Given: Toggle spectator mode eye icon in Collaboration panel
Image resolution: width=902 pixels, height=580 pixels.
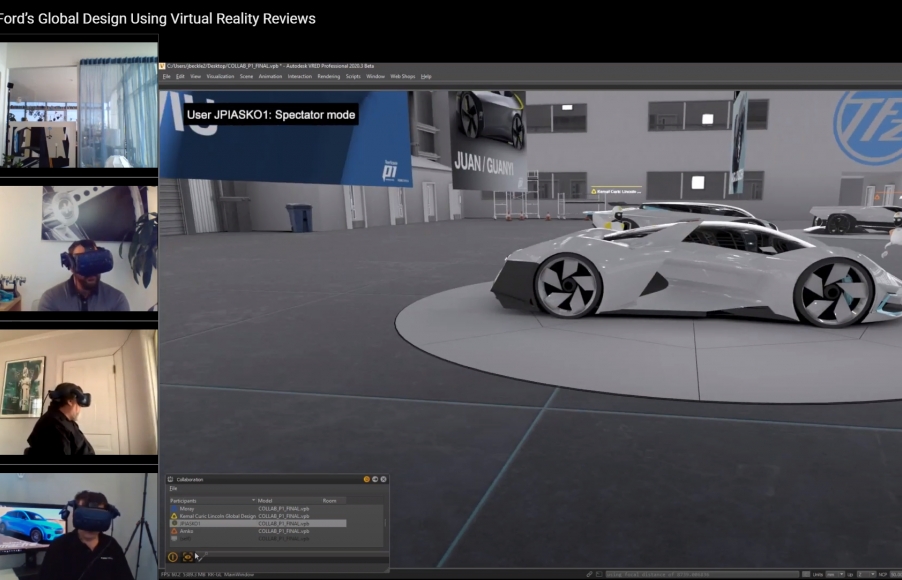Looking at the screenshot, I should pos(188,557).
